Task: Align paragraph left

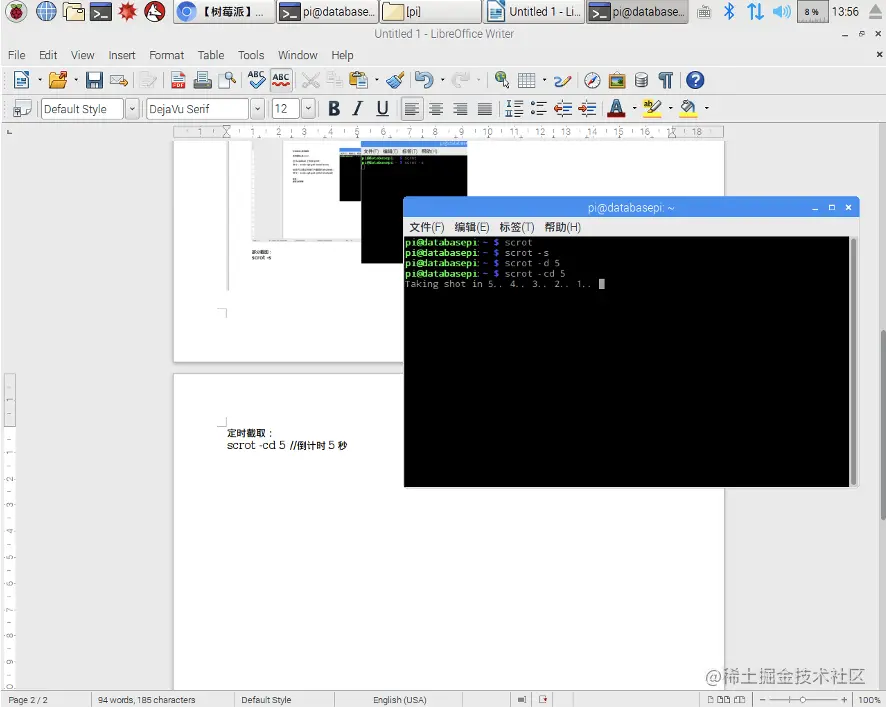Action: [x=411, y=109]
